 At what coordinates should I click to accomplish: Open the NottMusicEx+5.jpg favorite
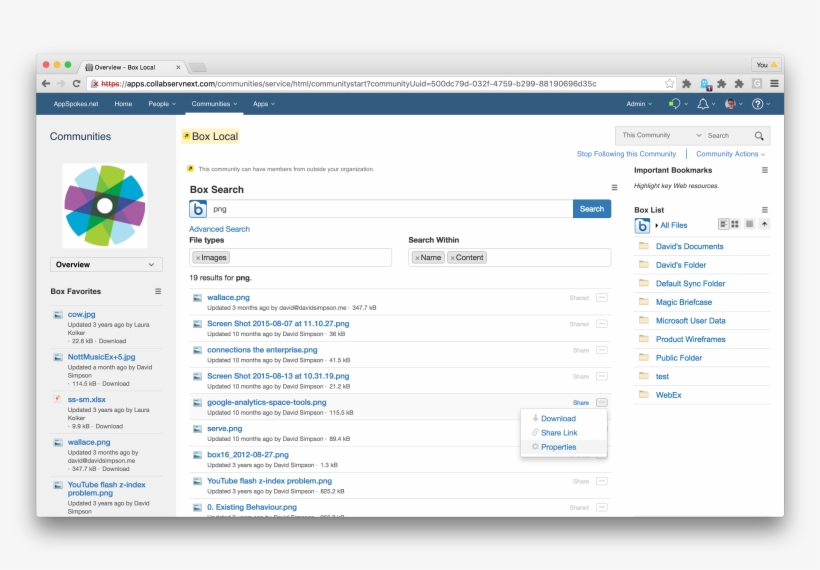tap(101, 357)
